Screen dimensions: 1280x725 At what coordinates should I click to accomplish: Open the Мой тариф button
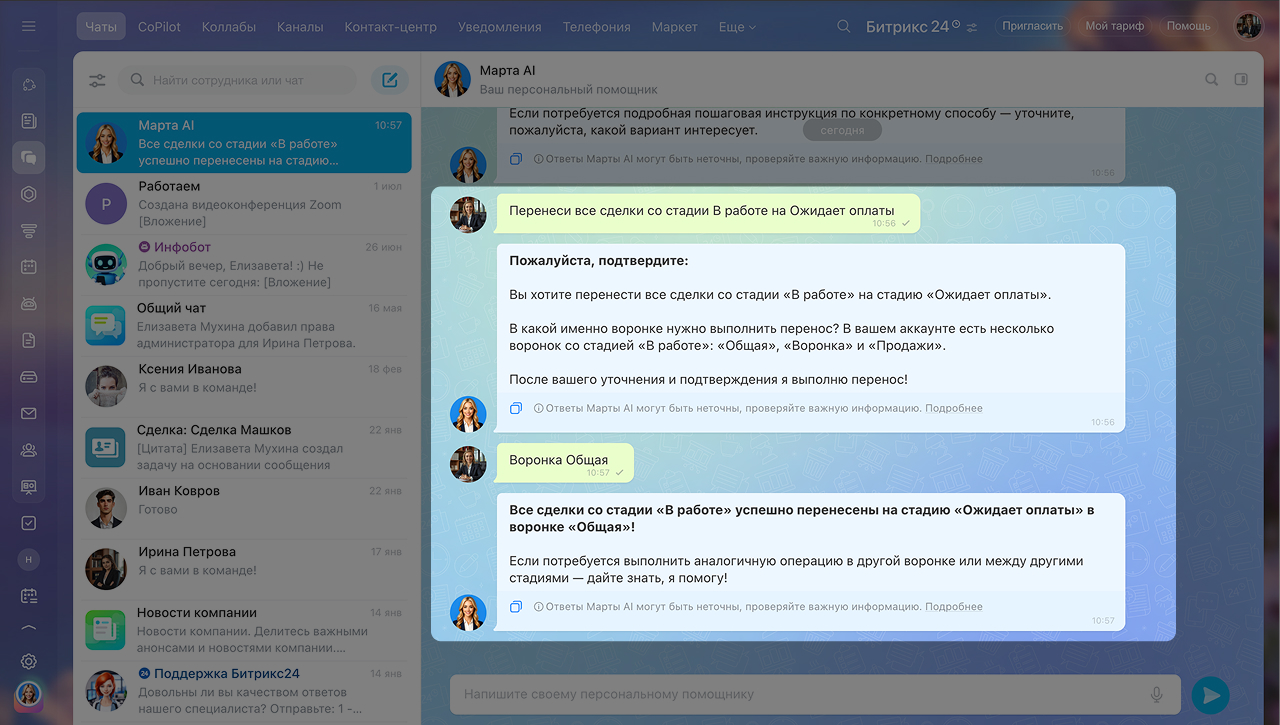click(1114, 26)
